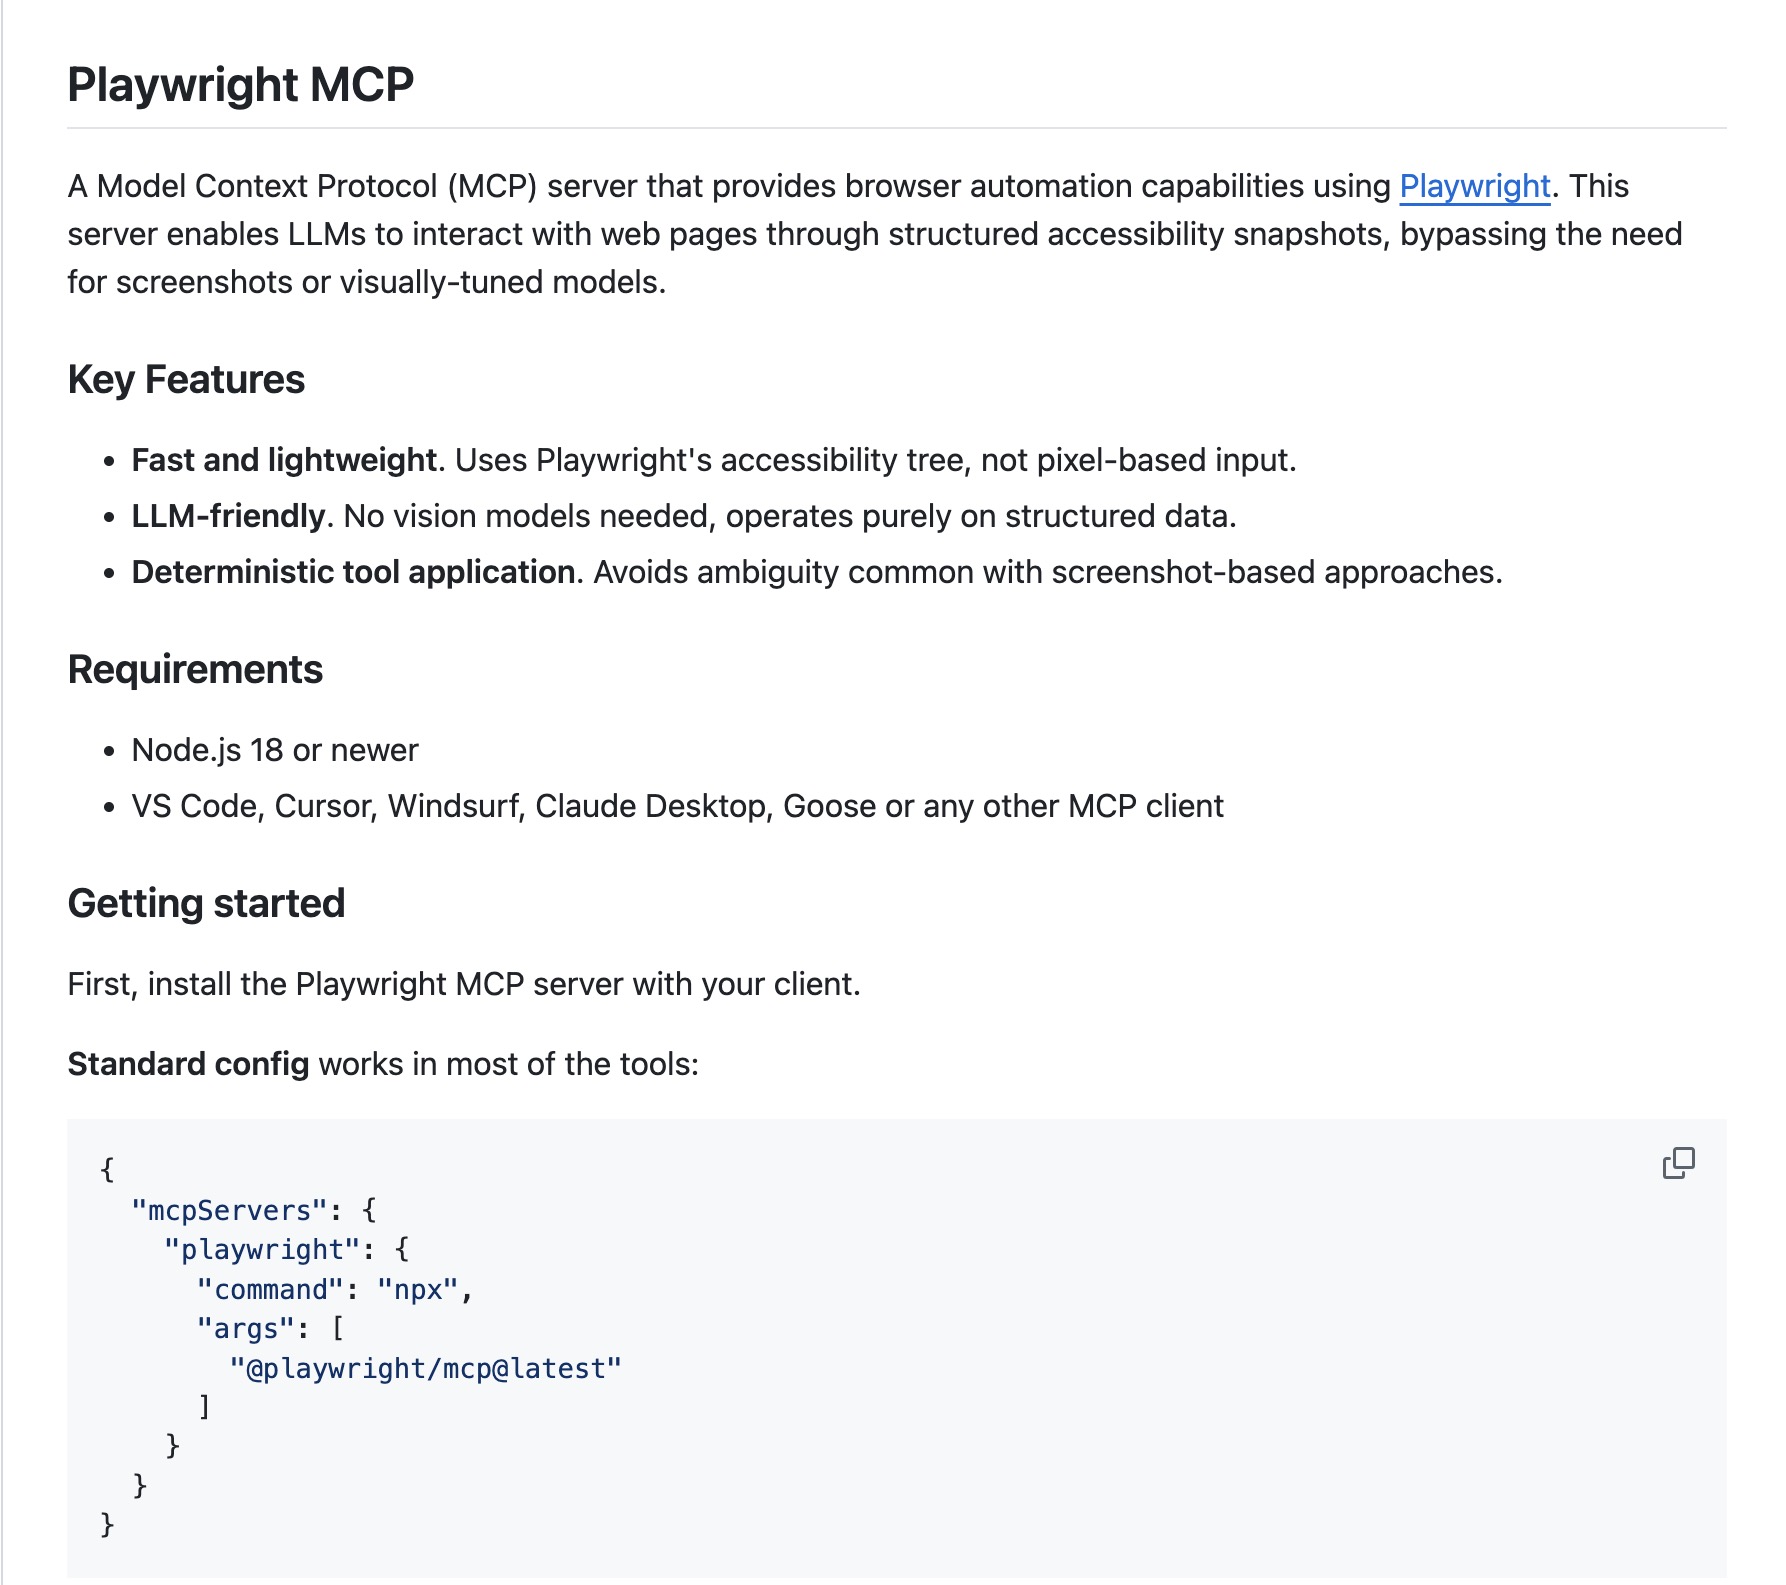Click the Getting started heading
The image size is (1786, 1585).
[205, 902]
